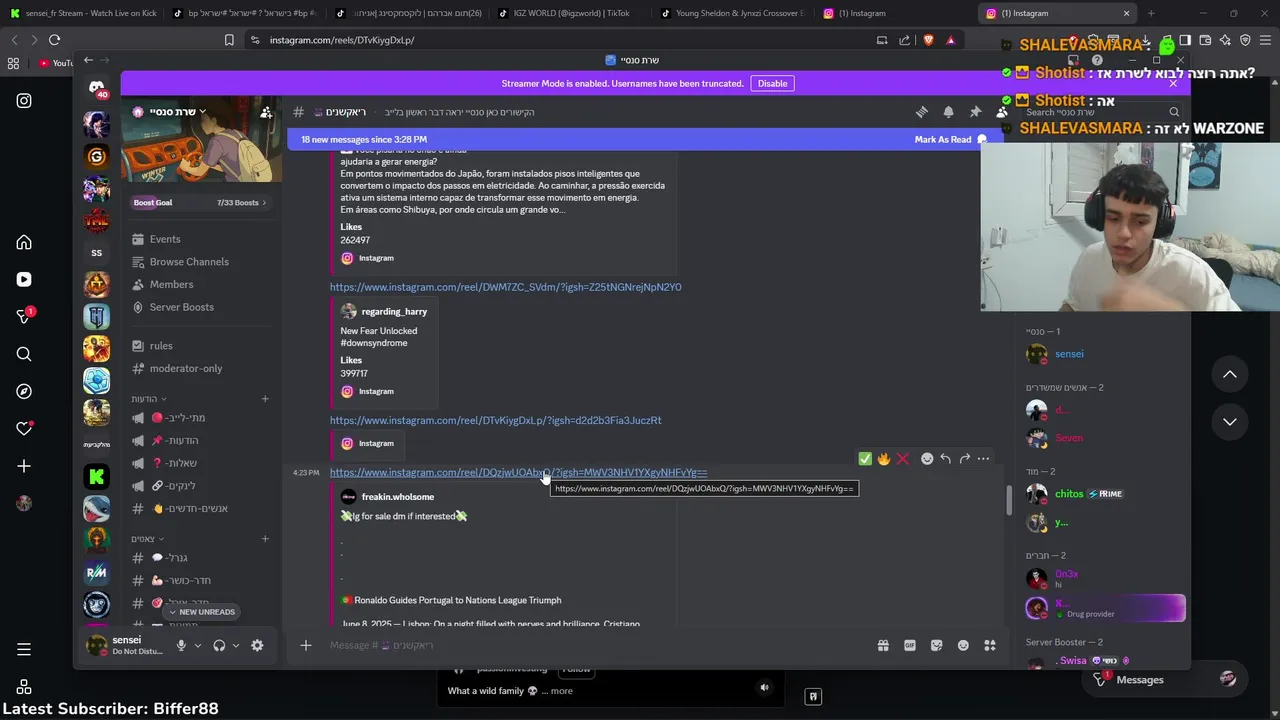Open notification settings bell in channel header

[949, 112]
